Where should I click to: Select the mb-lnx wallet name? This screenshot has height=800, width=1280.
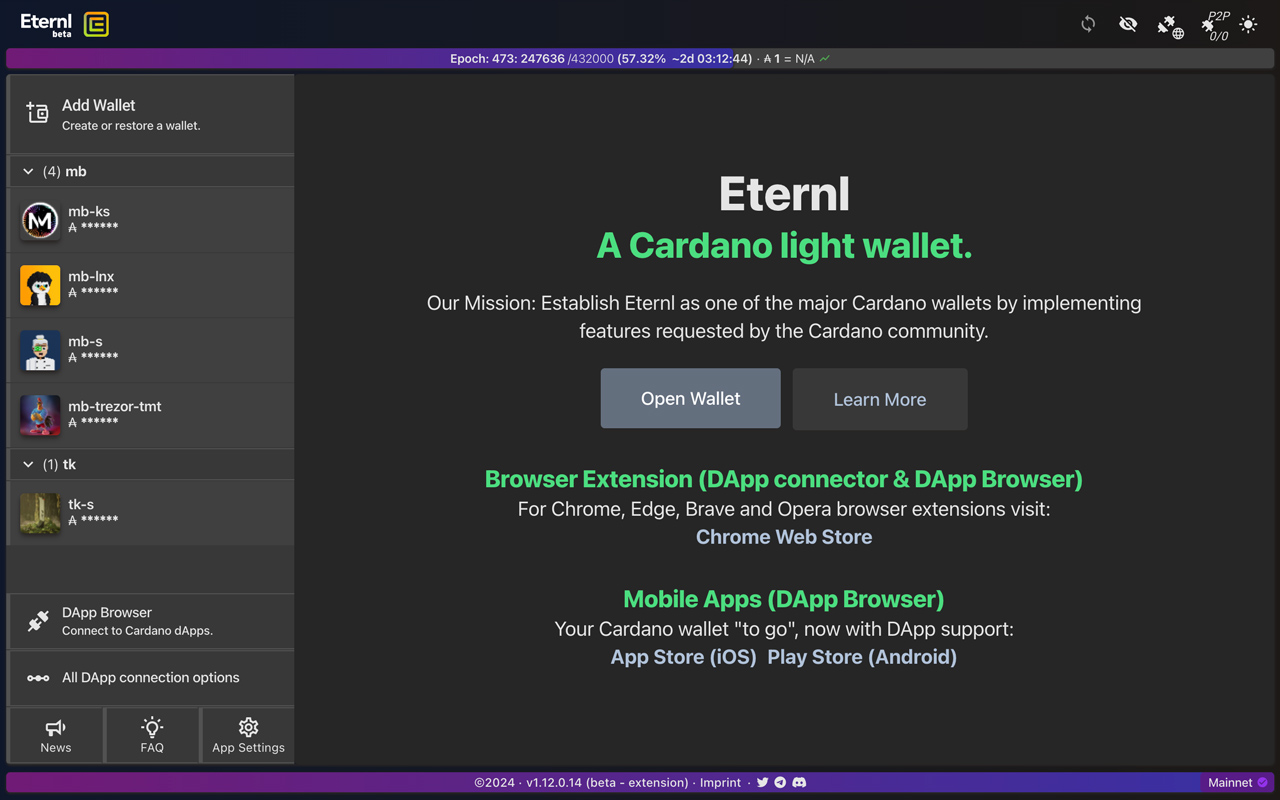[x=91, y=276]
